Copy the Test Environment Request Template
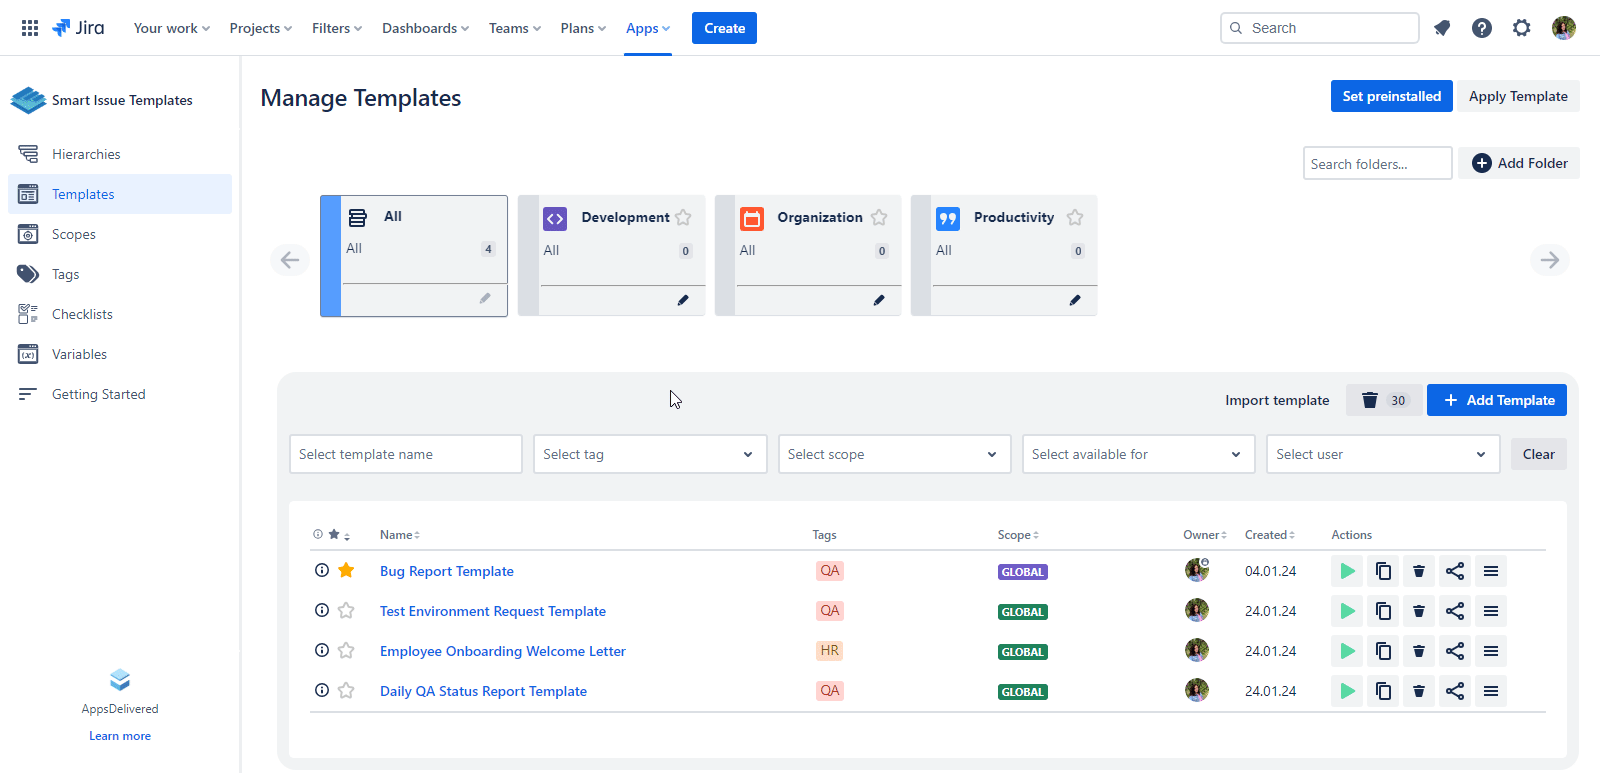 1383,611
